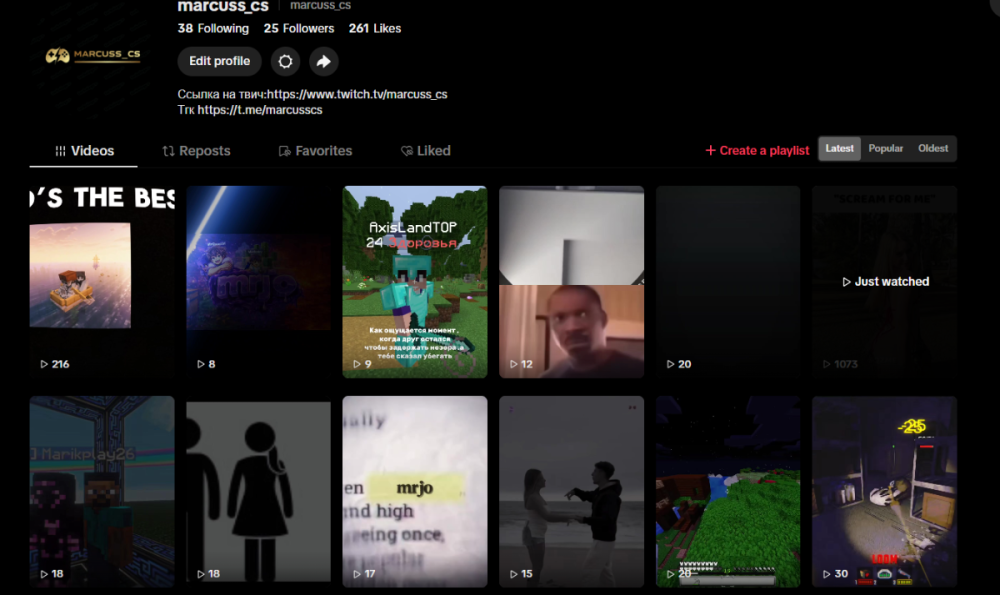Sort videos by Popular
This screenshot has width=1000, height=595.
(885, 149)
